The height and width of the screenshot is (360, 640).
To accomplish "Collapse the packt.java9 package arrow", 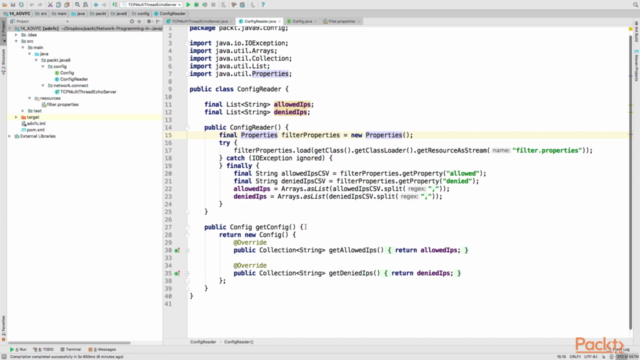I will point(36,60).
